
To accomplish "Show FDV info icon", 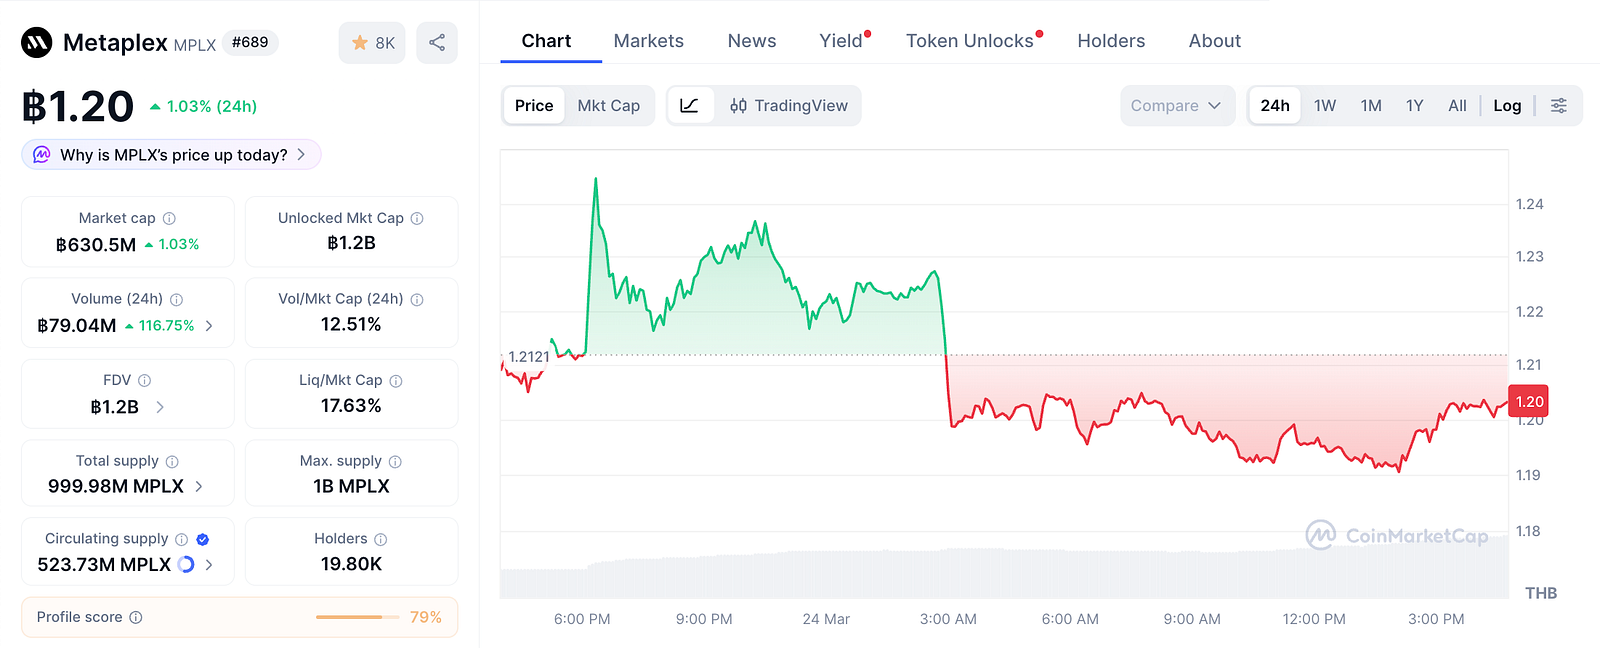I will click(x=144, y=380).
